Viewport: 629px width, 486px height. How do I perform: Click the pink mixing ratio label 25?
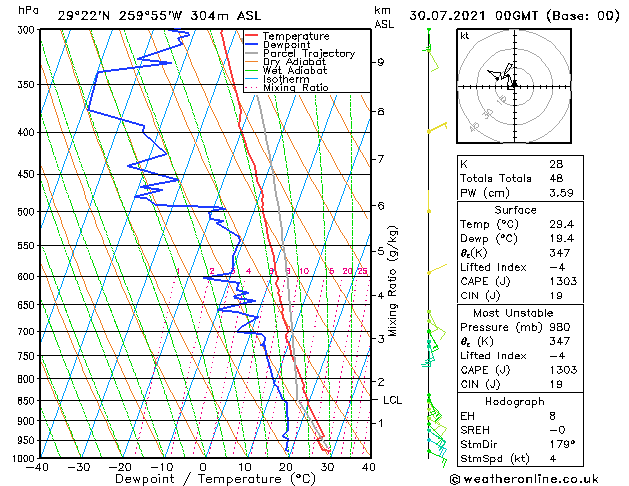[362, 271]
